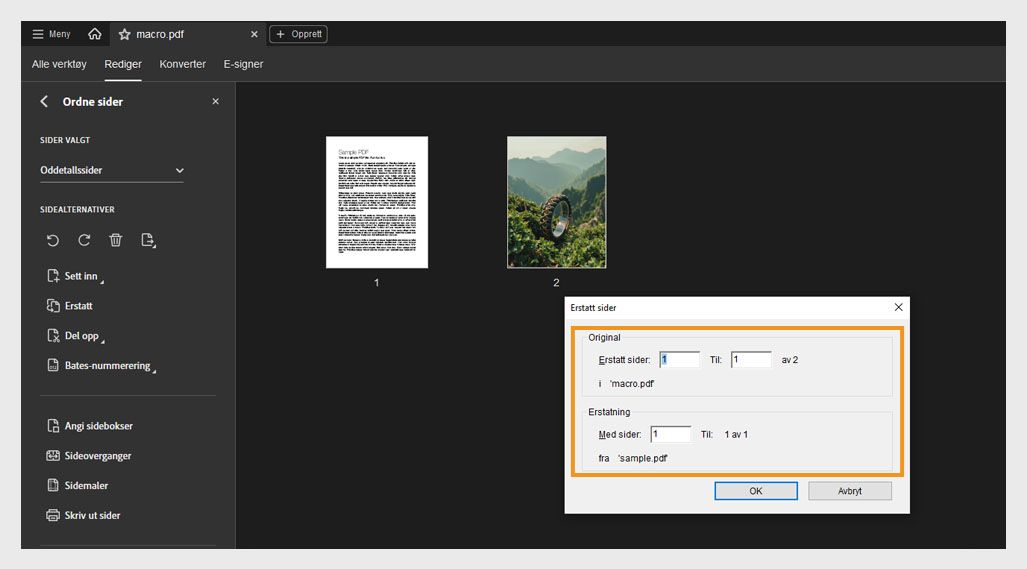Viewport: 1027px width, 569px height.
Task: Click the rotate clockwise icon
Action: point(84,240)
